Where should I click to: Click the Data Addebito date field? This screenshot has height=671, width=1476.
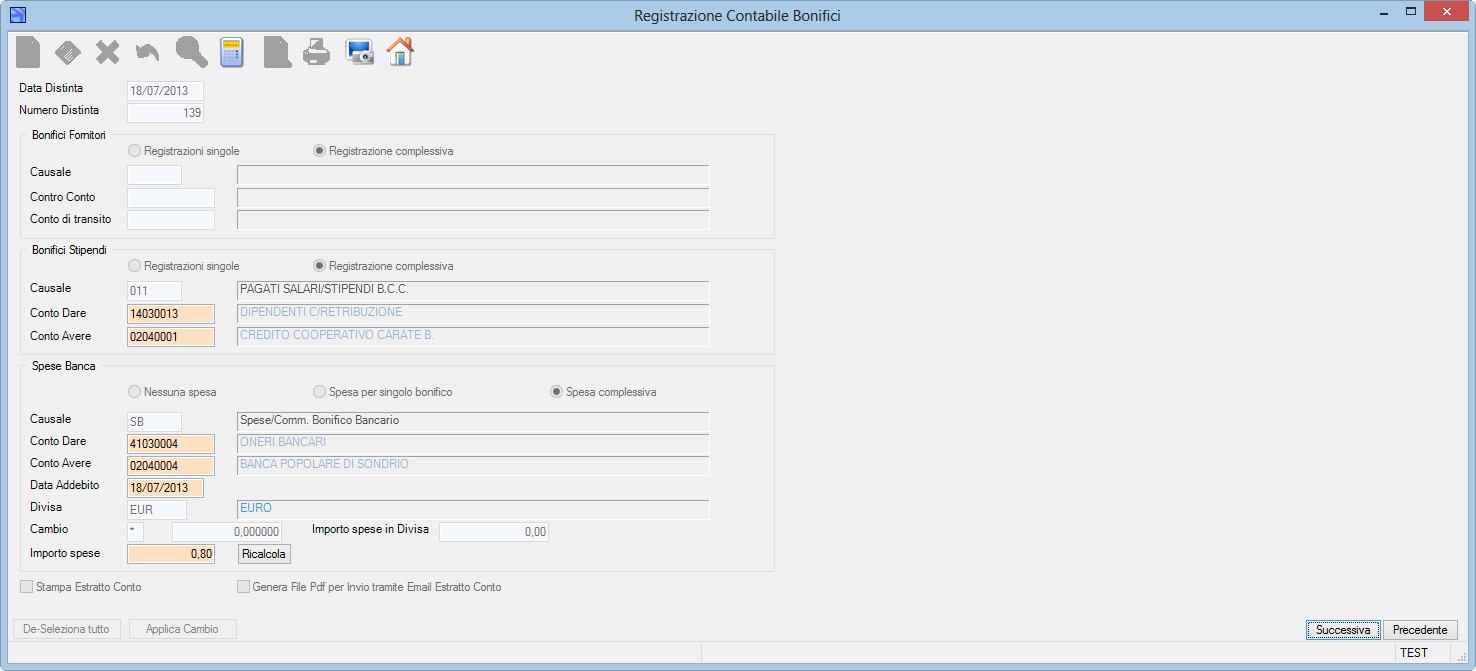pyautogui.click(x=165, y=488)
